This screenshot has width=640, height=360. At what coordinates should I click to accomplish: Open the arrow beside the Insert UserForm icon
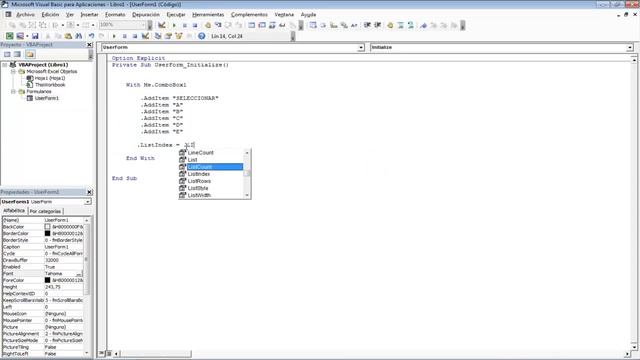[27, 36]
